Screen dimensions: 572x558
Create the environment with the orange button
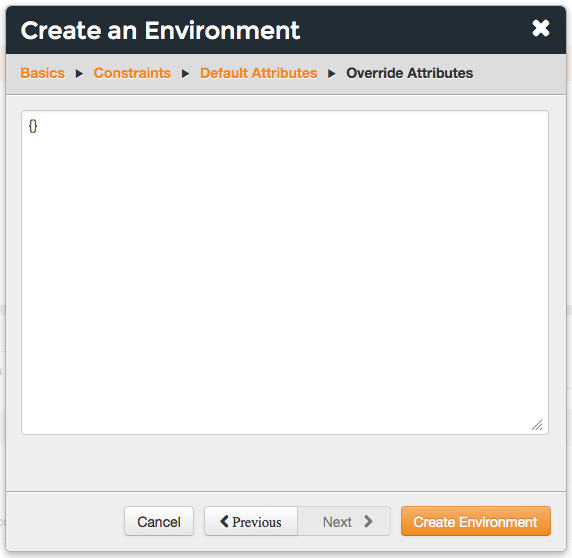[476, 522]
